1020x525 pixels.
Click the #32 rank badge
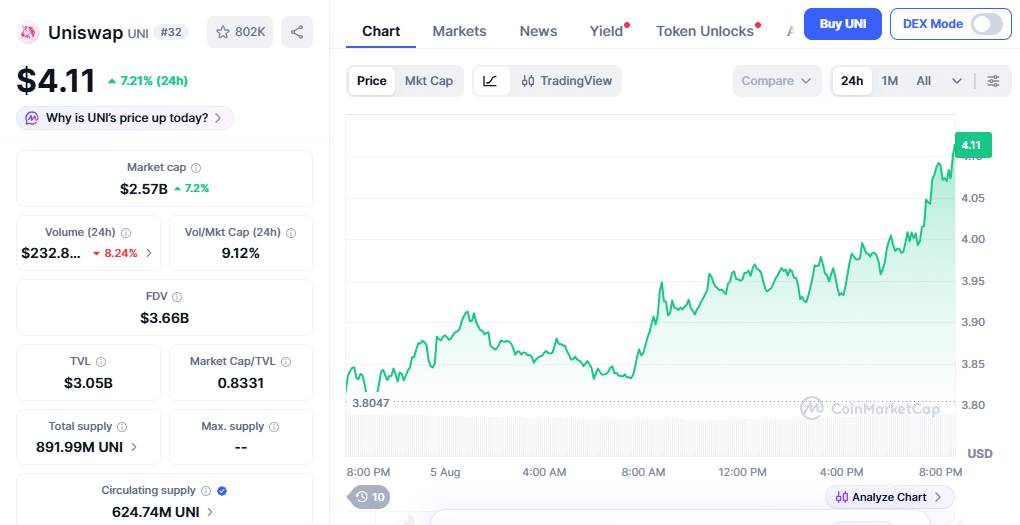coord(170,32)
